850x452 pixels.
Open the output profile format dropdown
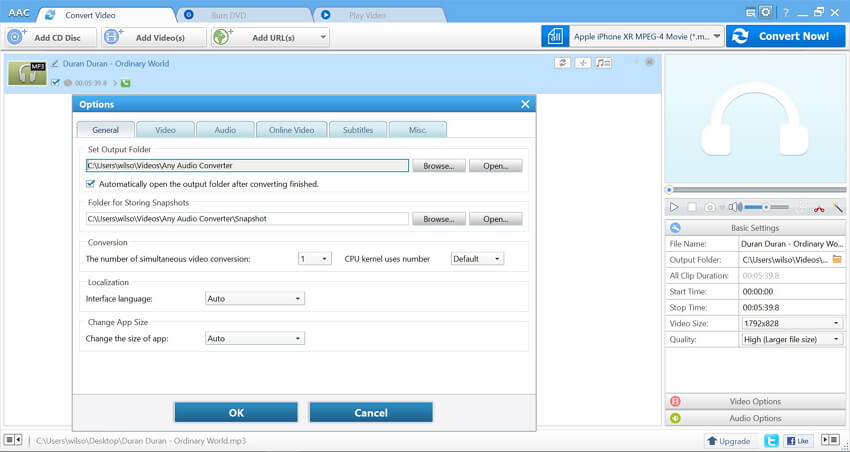coord(632,37)
